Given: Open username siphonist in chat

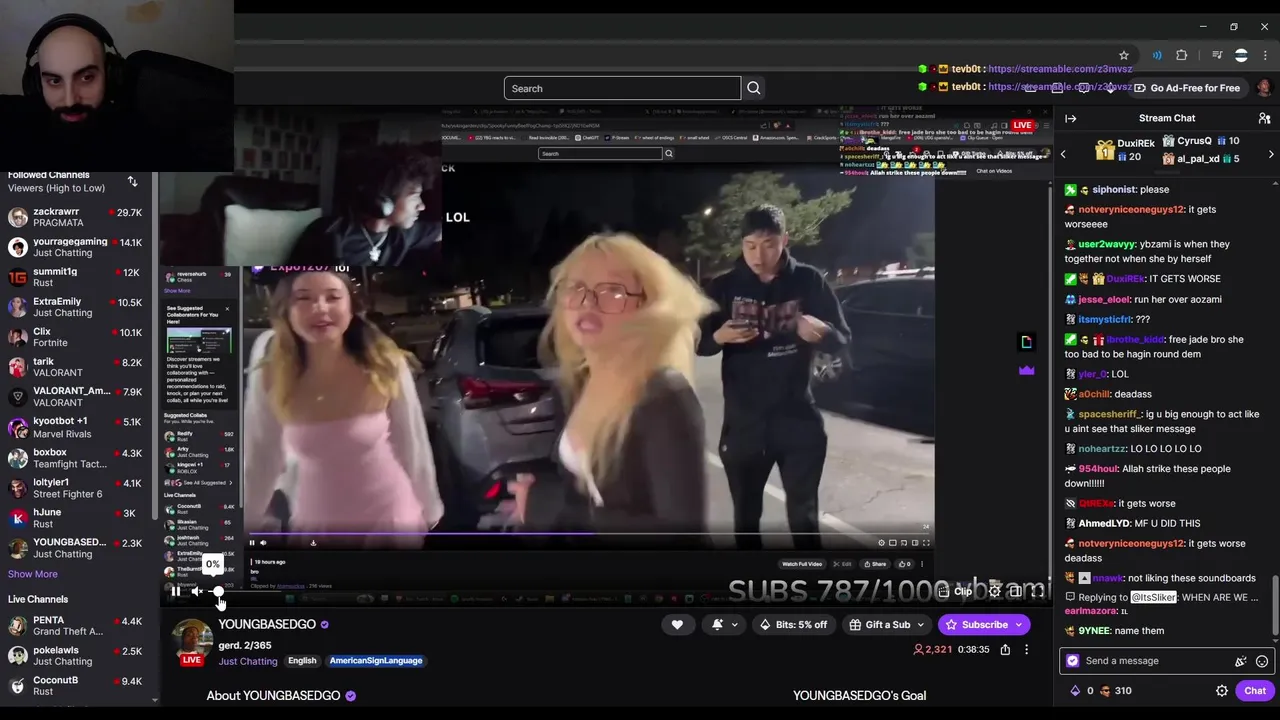Looking at the screenshot, I should tap(1115, 189).
